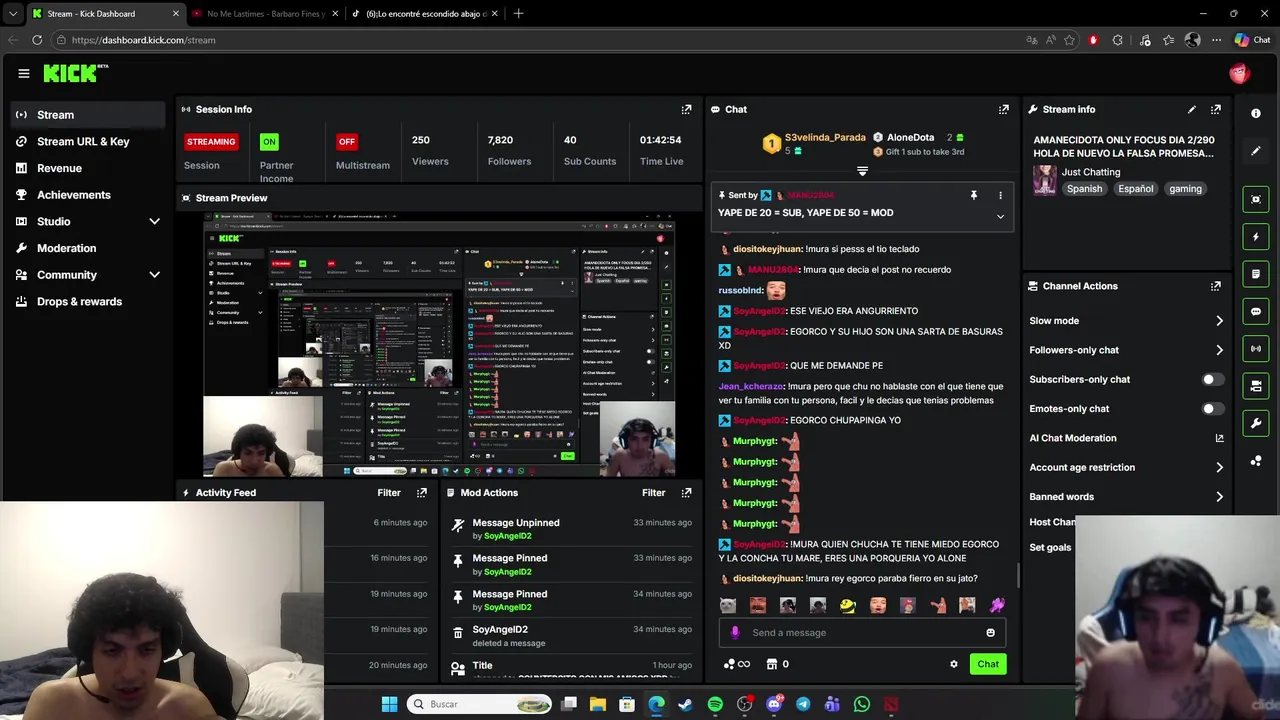Image resolution: width=1280 pixels, height=720 pixels.
Task: Open chat settings gear icon
Action: [x=953, y=664]
